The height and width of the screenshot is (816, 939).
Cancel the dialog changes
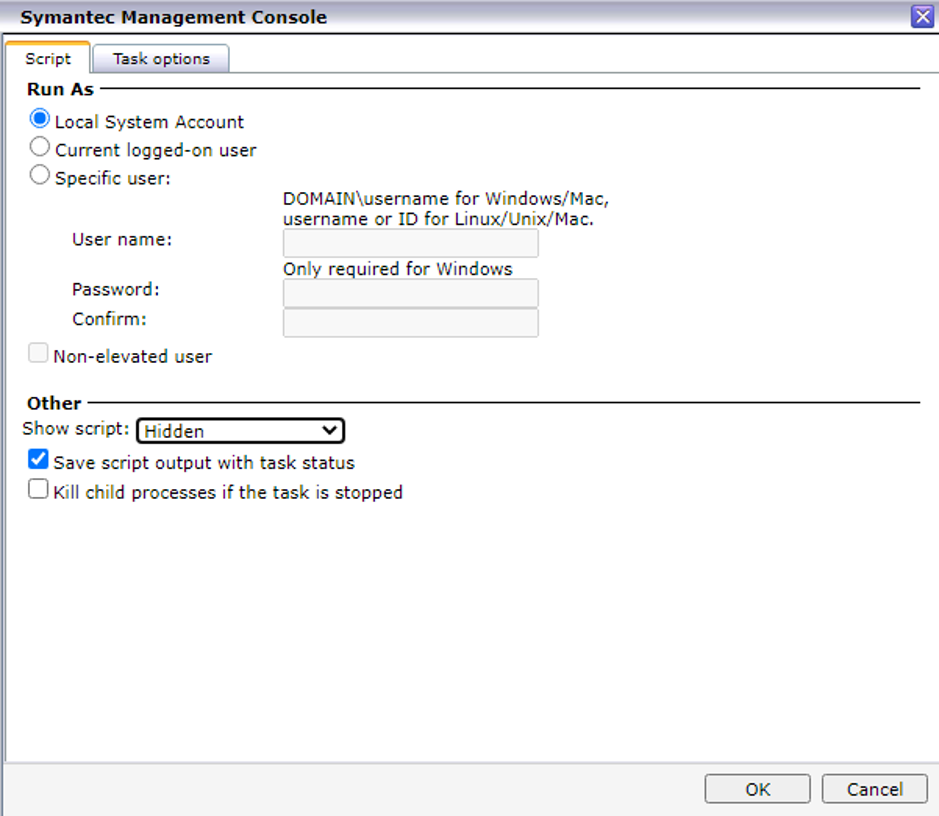point(874,788)
